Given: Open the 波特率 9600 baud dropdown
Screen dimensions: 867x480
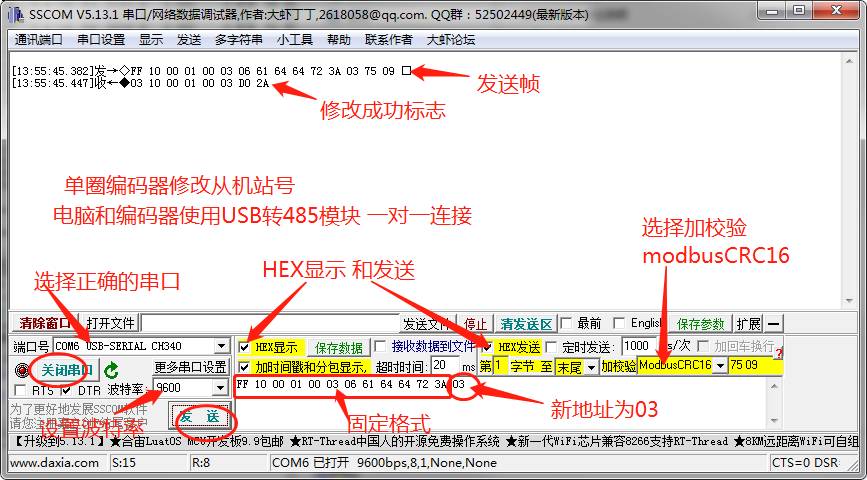Looking at the screenshot, I should tap(220, 388).
